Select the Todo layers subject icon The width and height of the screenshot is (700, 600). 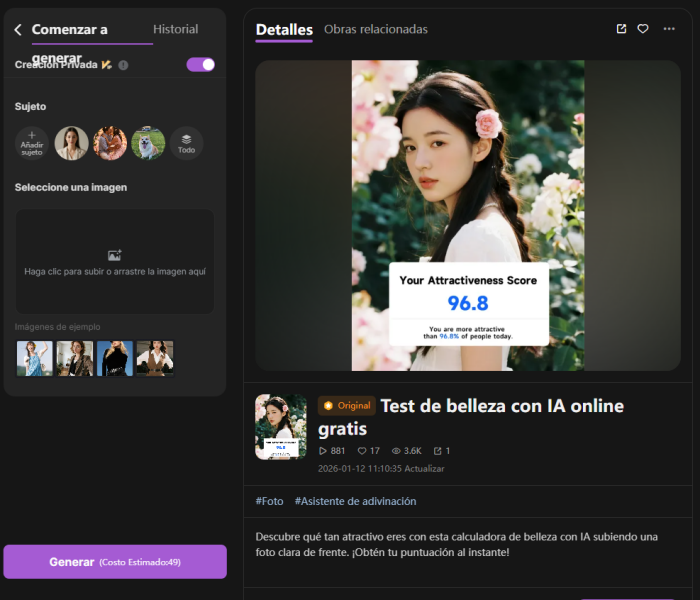click(186, 143)
